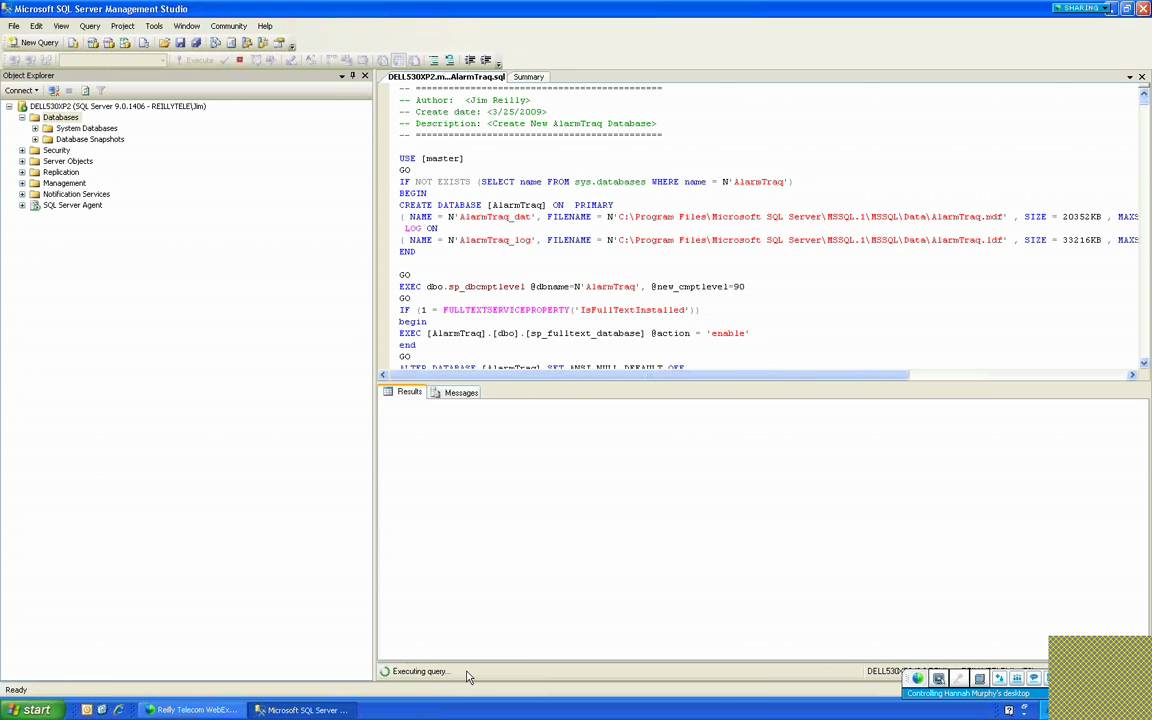Expand the SQL Server Agent node
The height and width of the screenshot is (720, 1152).
[x=22, y=206]
